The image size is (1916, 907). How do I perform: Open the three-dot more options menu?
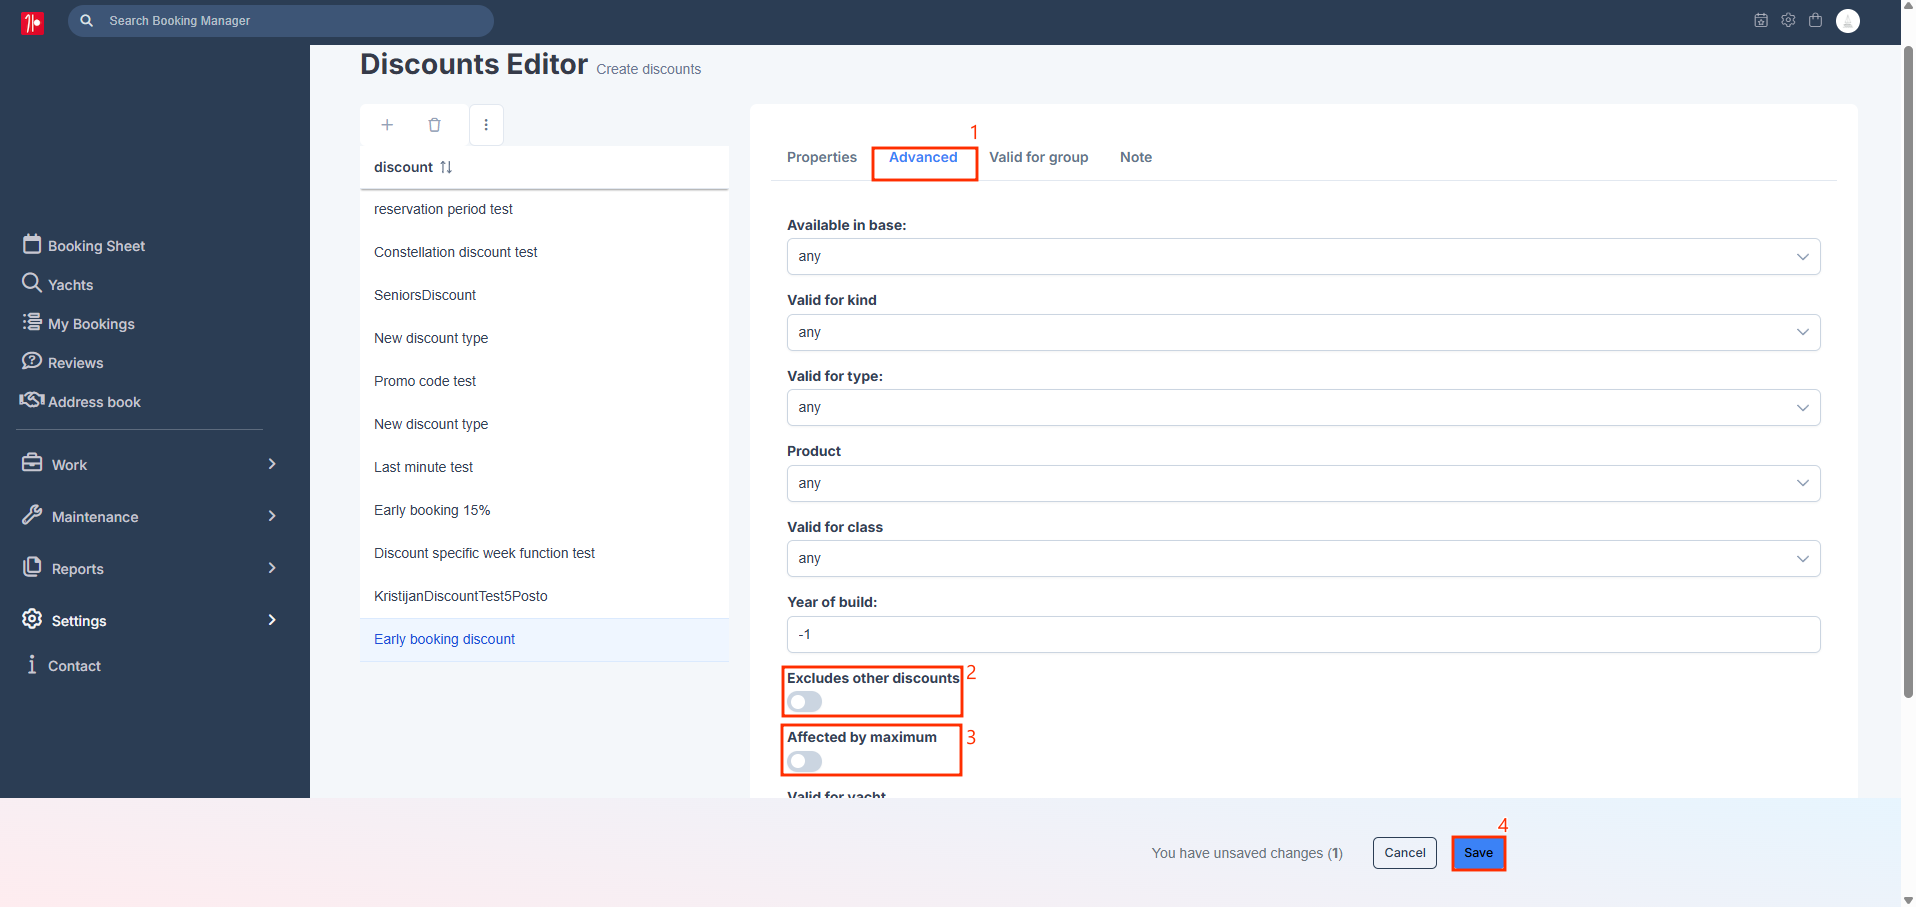[x=486, y=125]
